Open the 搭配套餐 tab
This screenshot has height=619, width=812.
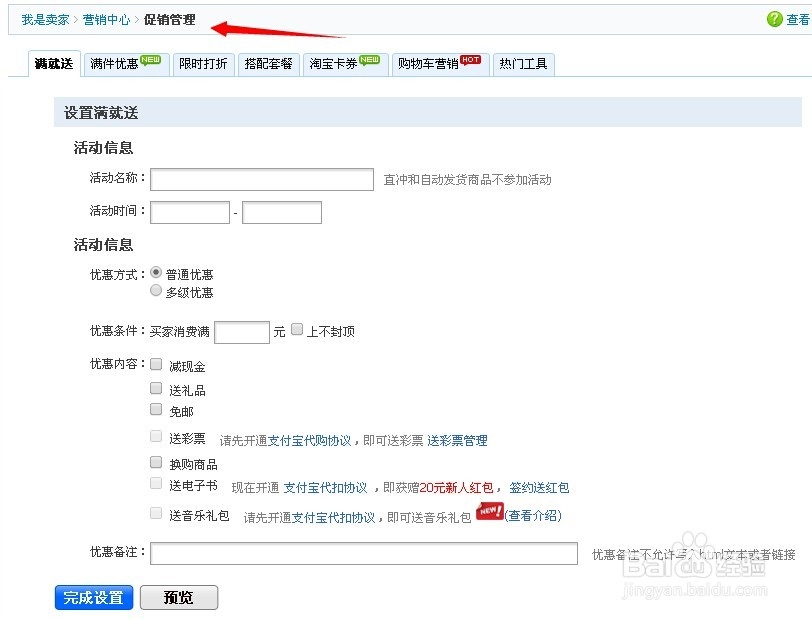pyautogui.click(x=269, y=63)
